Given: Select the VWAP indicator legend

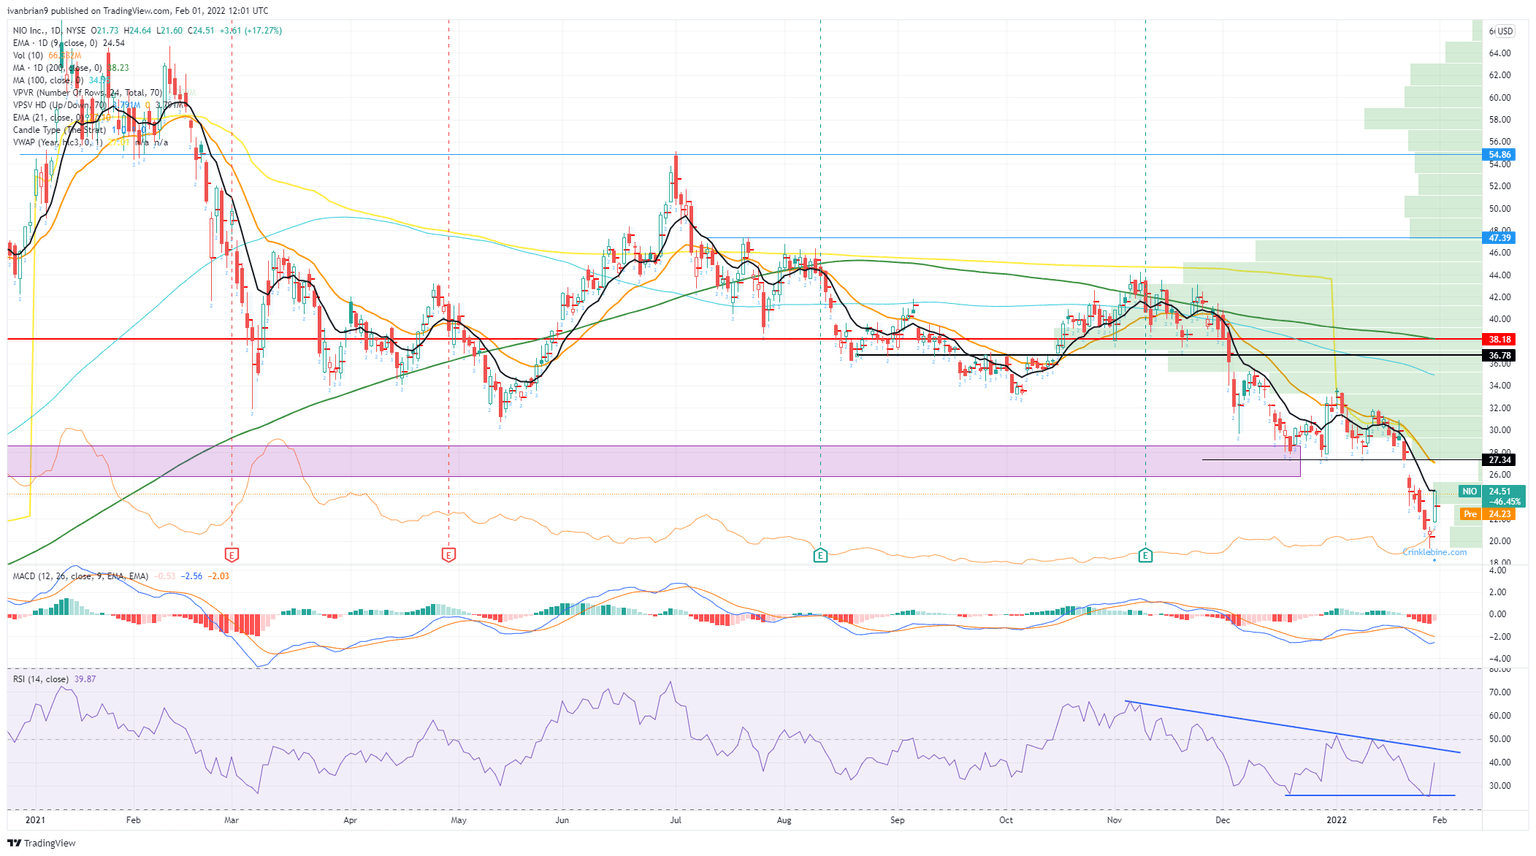Looking at the screenshot, I should (58, 142).
